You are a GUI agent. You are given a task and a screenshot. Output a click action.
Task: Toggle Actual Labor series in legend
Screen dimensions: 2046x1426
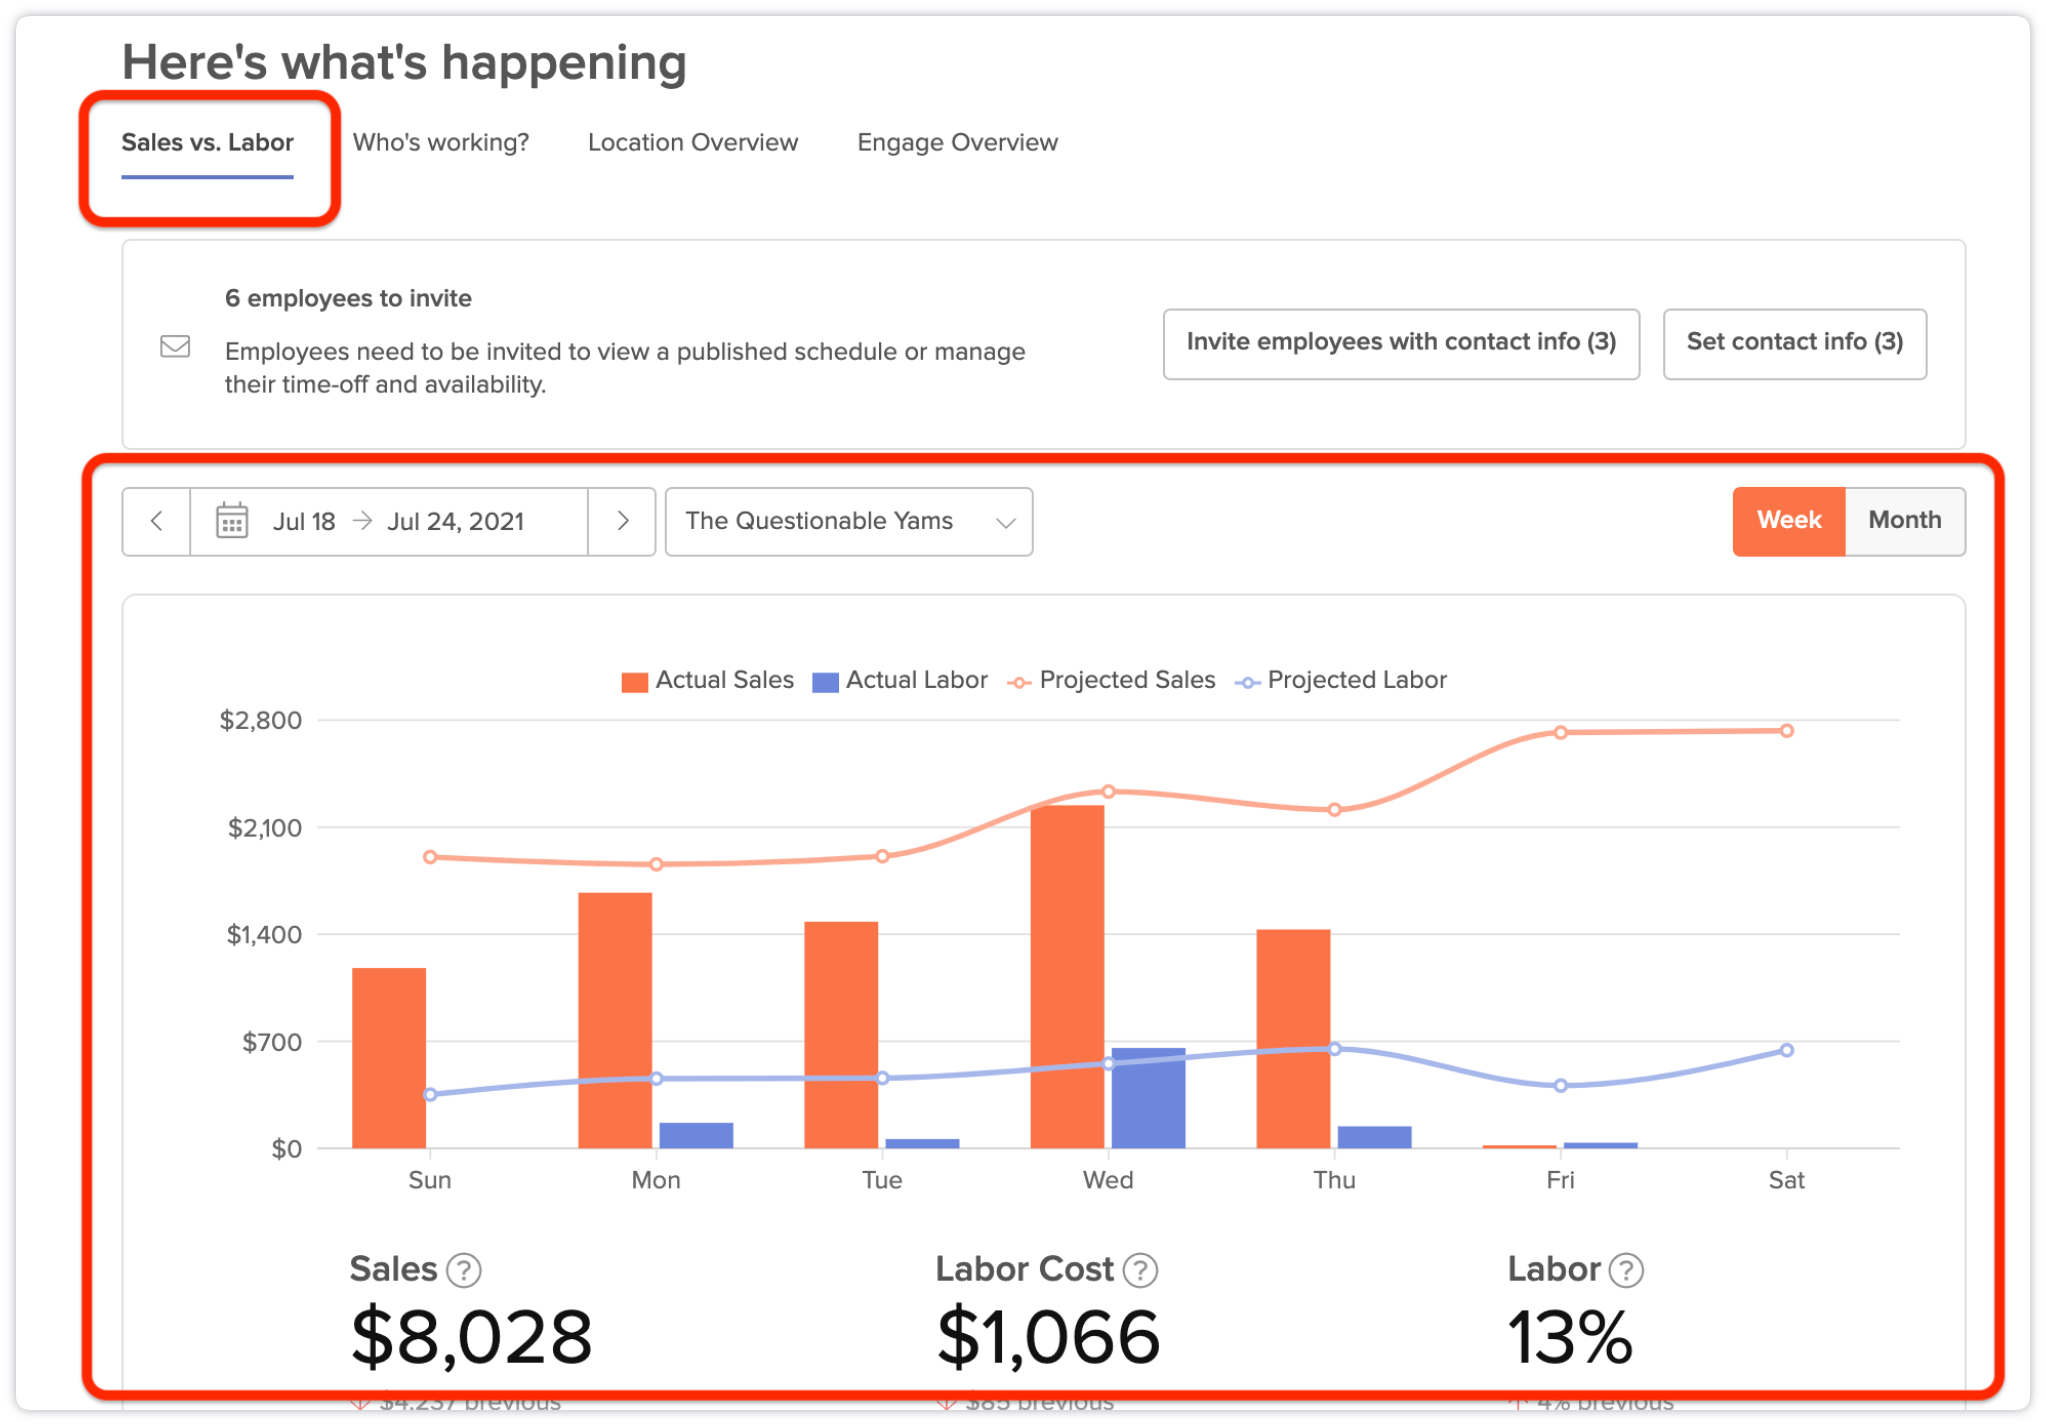pyautogui.click(x=825, y=682)
